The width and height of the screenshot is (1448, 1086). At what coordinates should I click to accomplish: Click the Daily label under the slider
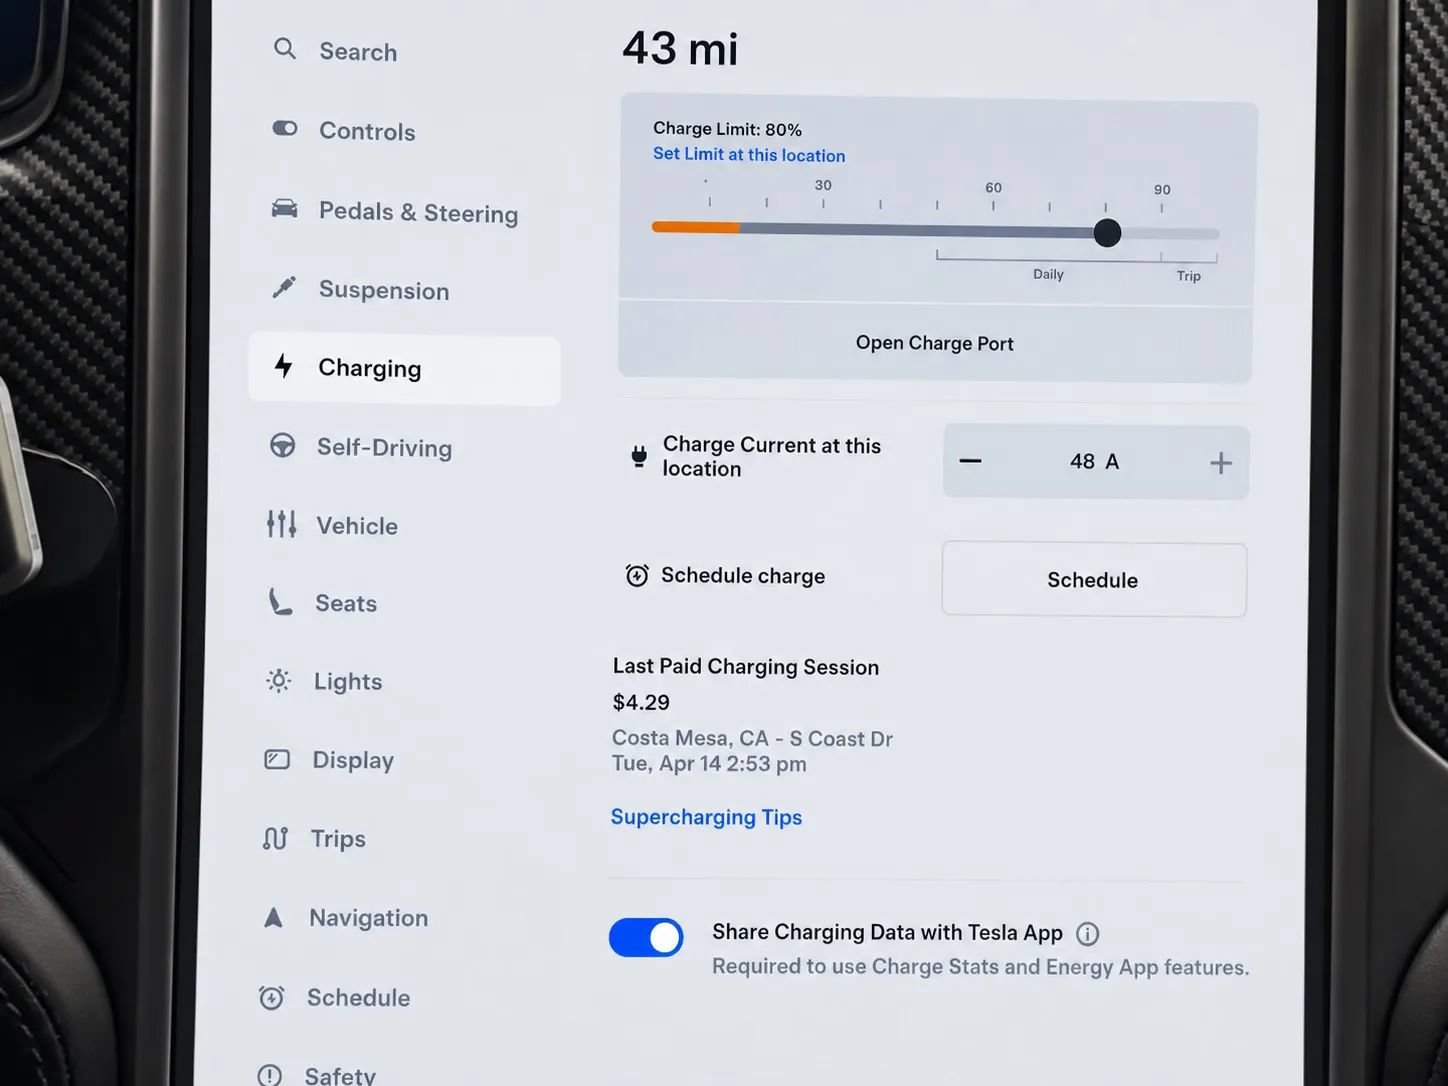1048,274
